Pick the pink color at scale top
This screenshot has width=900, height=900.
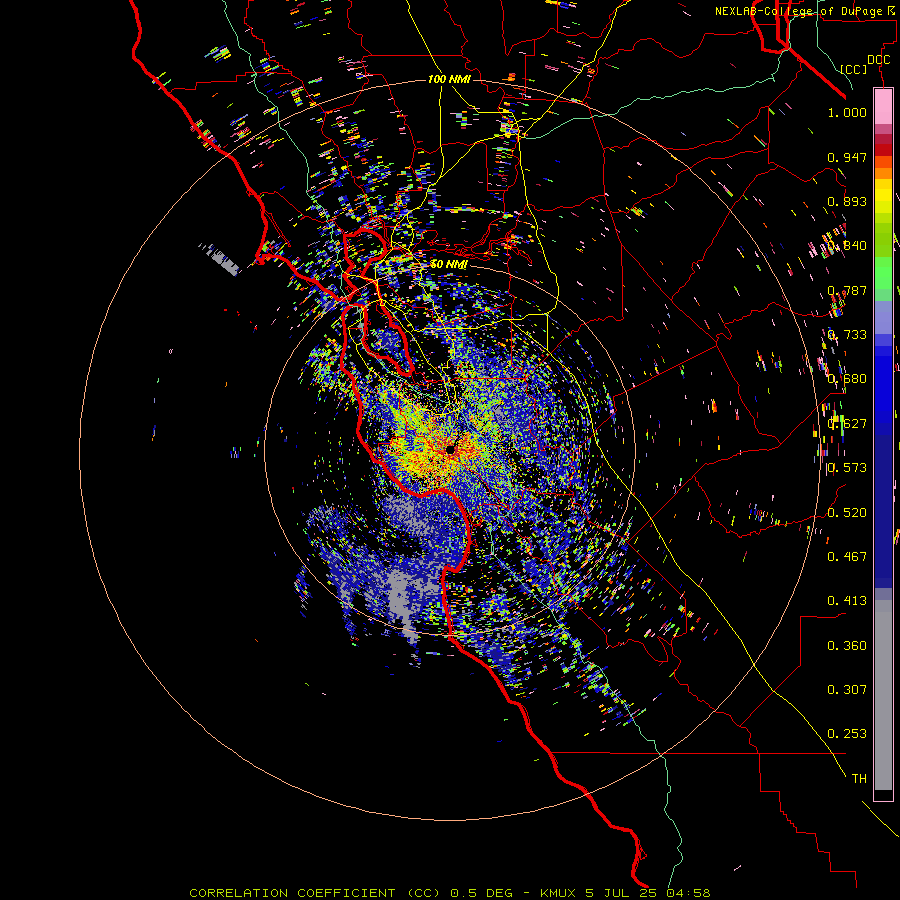pyautogui.click(x=883, y=107)
